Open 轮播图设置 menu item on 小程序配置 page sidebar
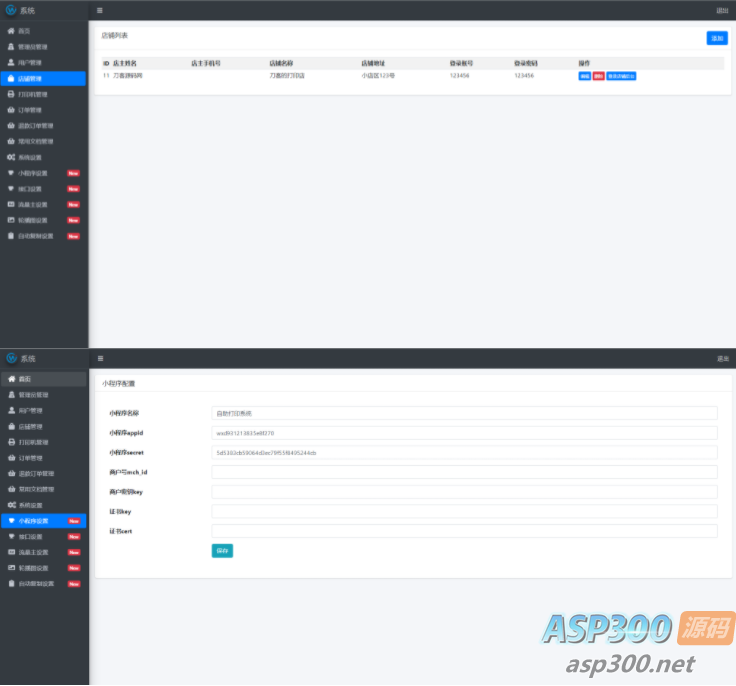The image size is (736, 686). (x=36, y=568)
